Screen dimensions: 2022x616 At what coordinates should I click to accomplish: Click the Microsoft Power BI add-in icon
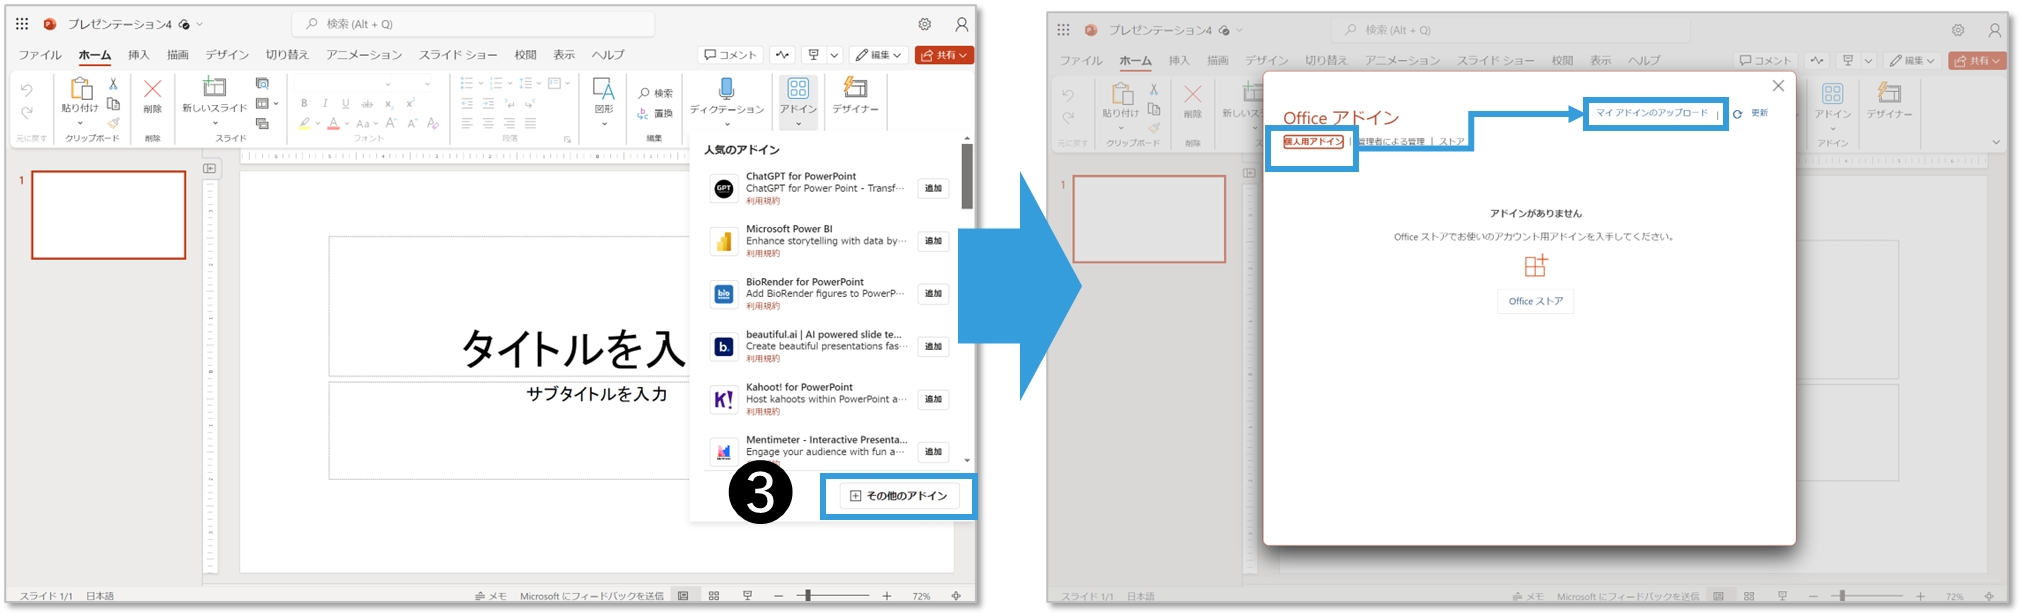coord(723,241)
